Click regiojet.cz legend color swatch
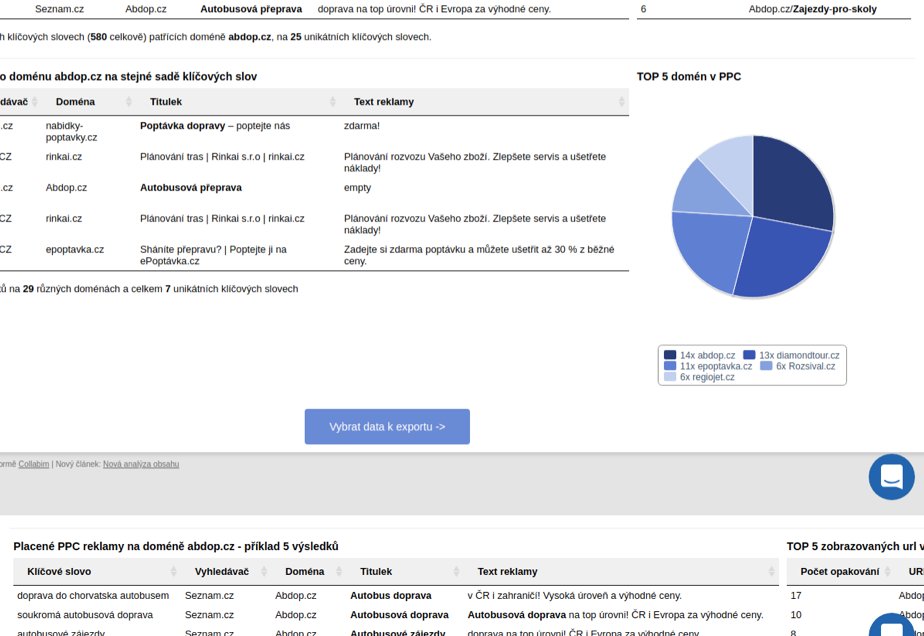924x636 pixels. 670,377
